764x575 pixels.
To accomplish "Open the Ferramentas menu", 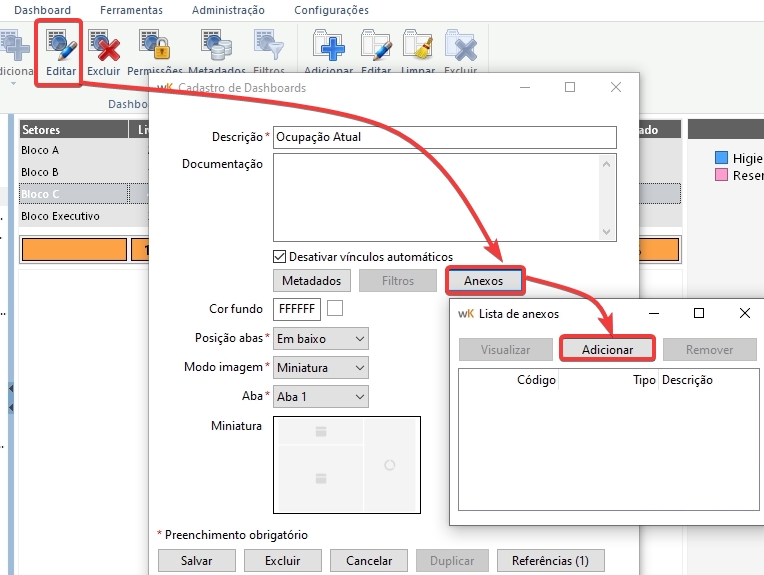I will click(x=131, y=10).
